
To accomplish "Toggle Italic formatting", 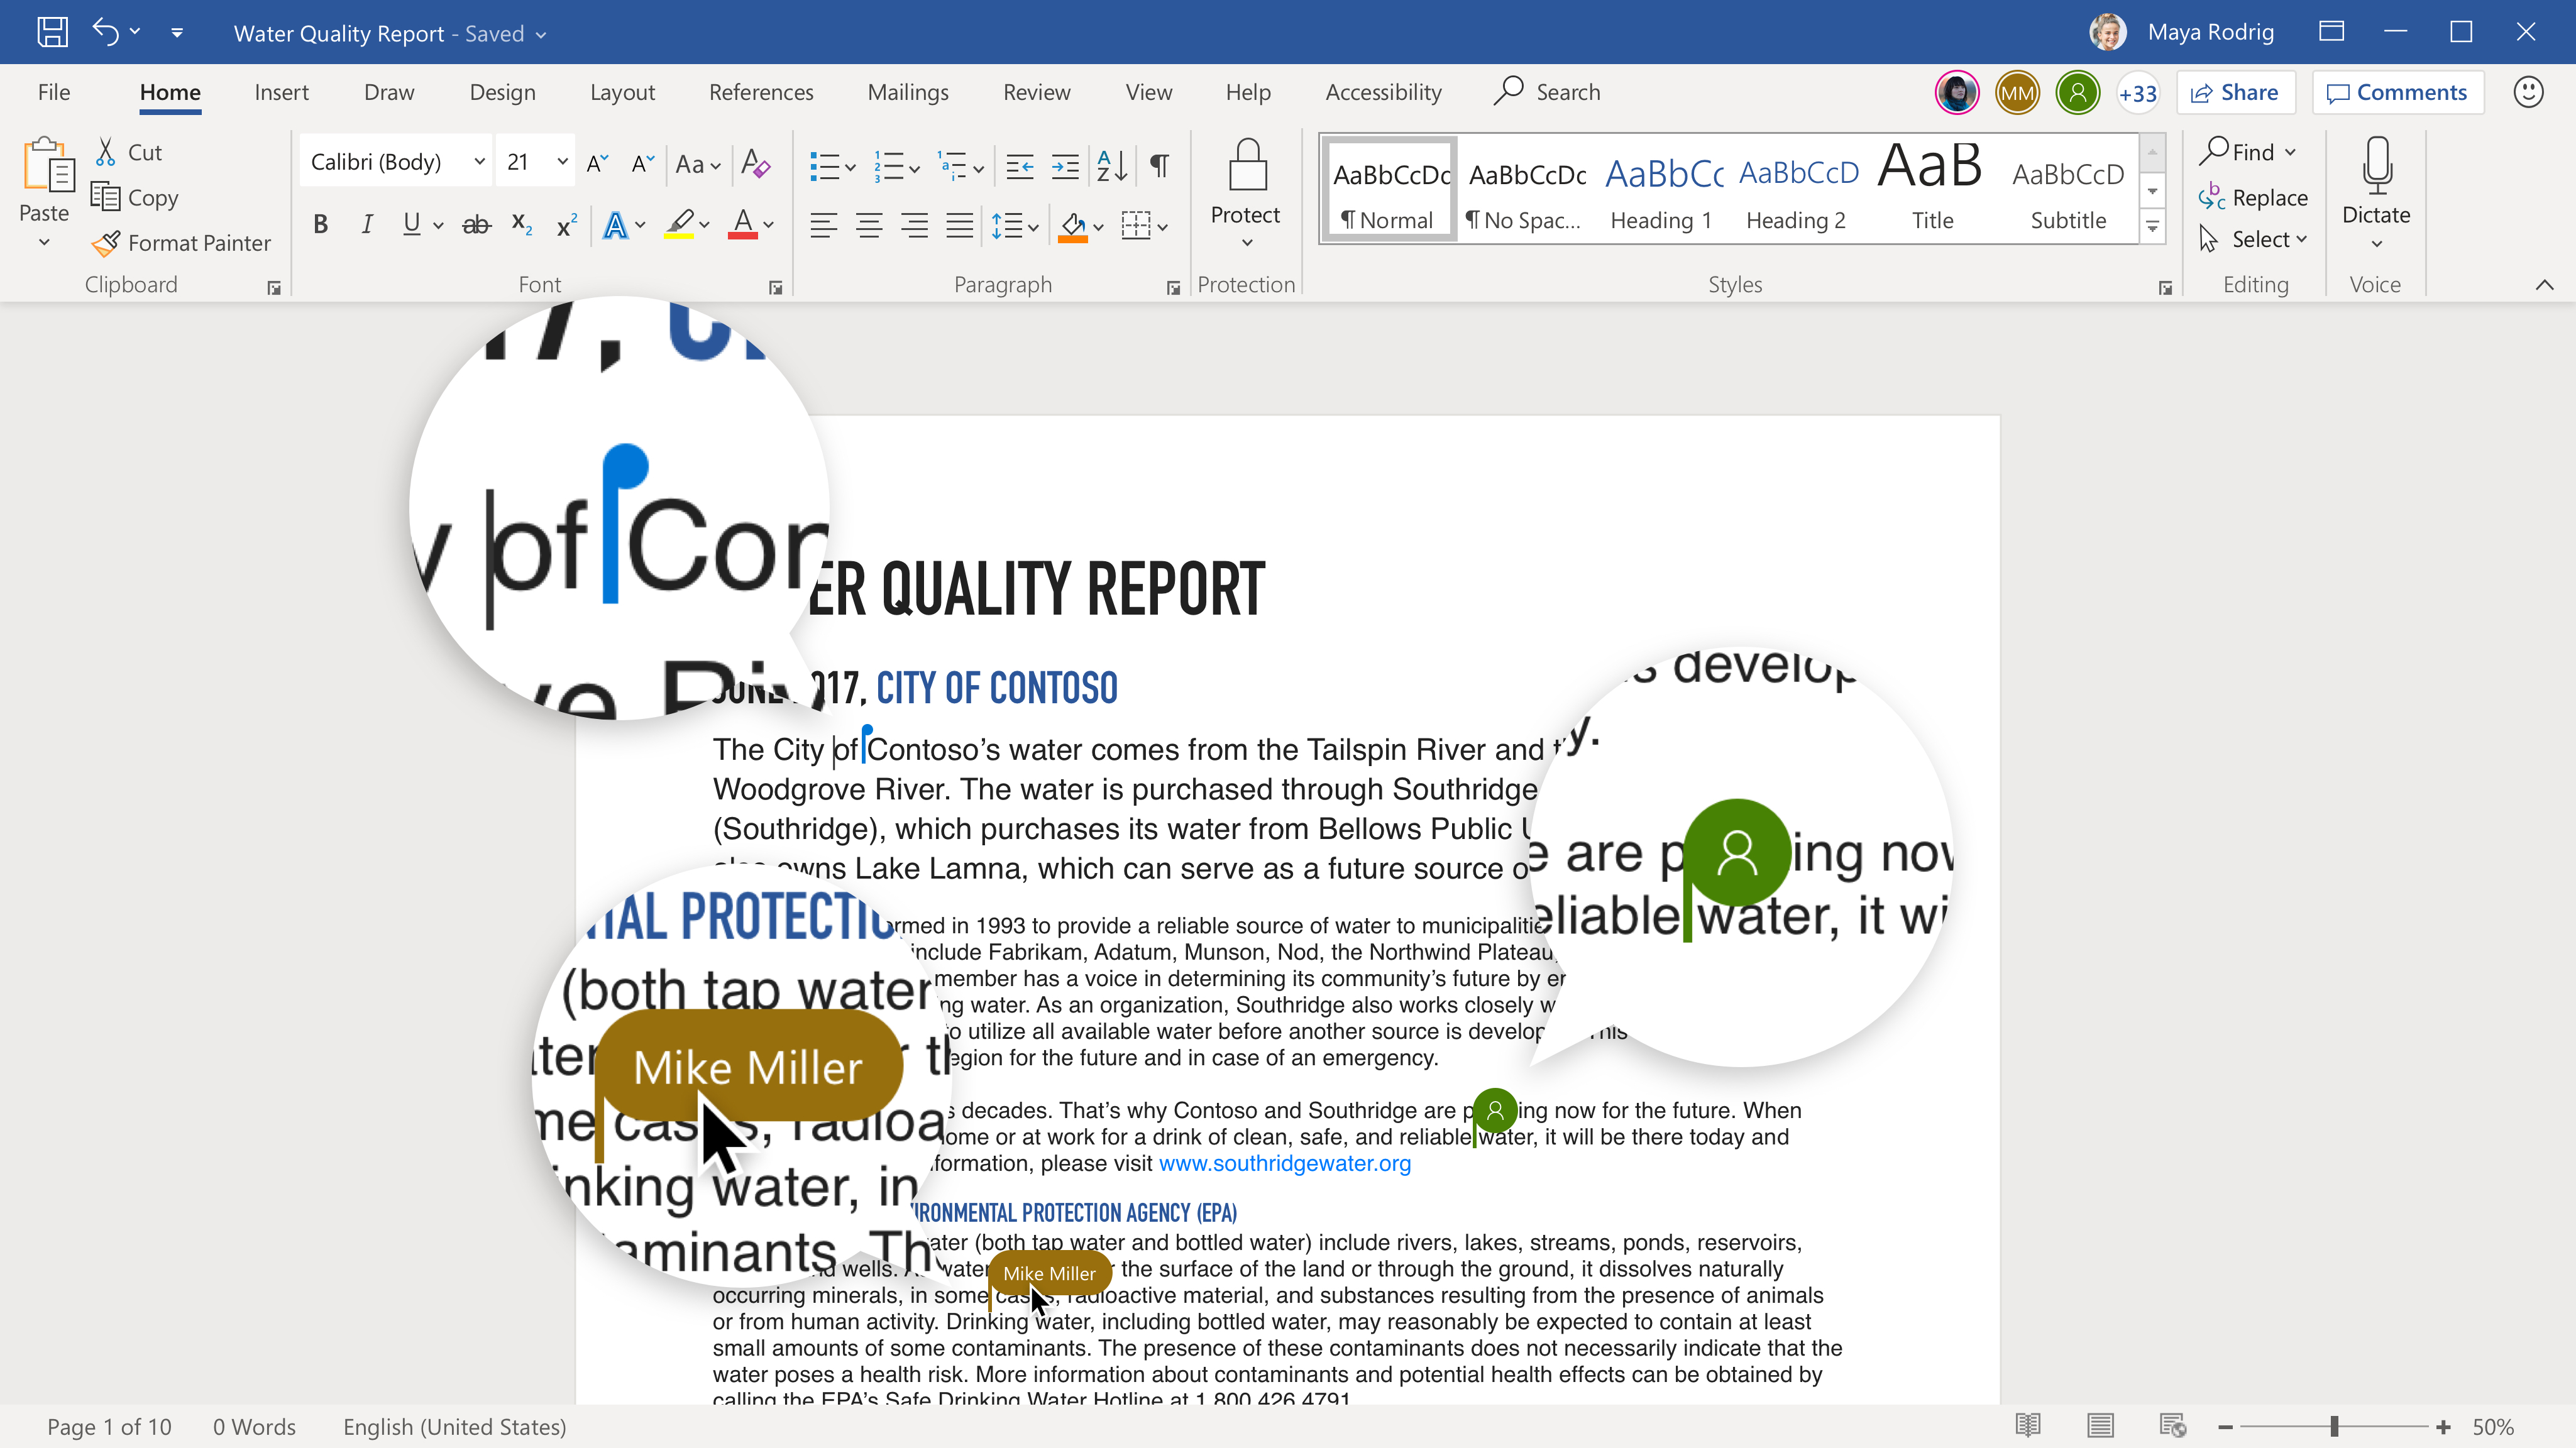I will (x=367, y=224).
